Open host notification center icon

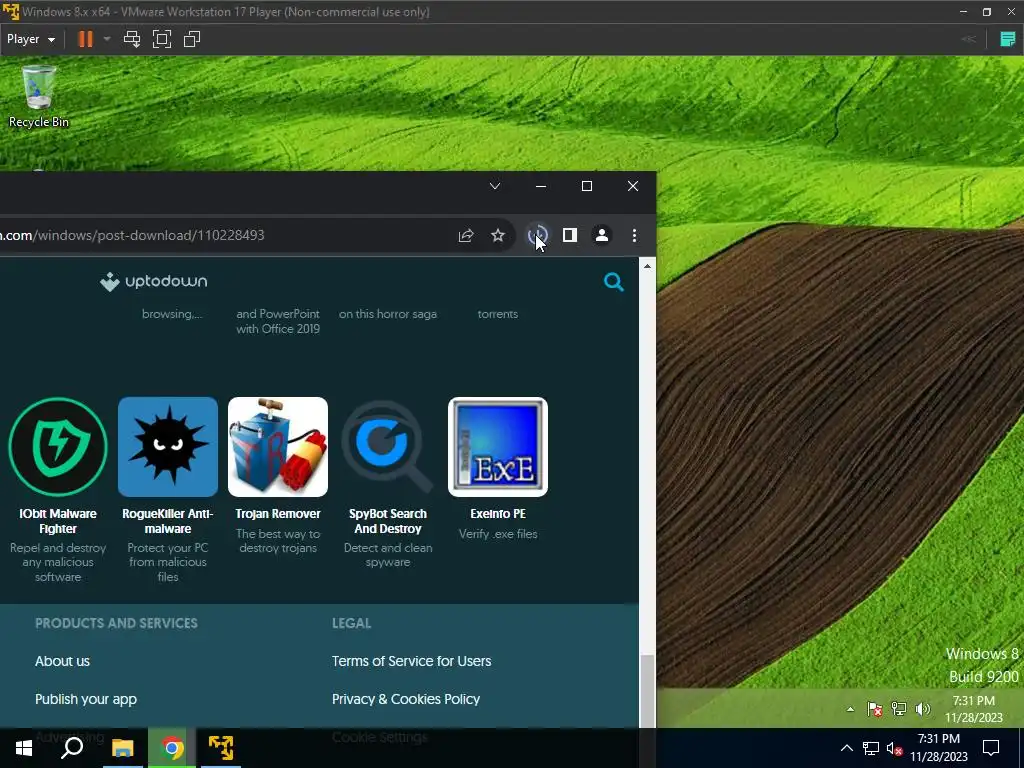991,748
